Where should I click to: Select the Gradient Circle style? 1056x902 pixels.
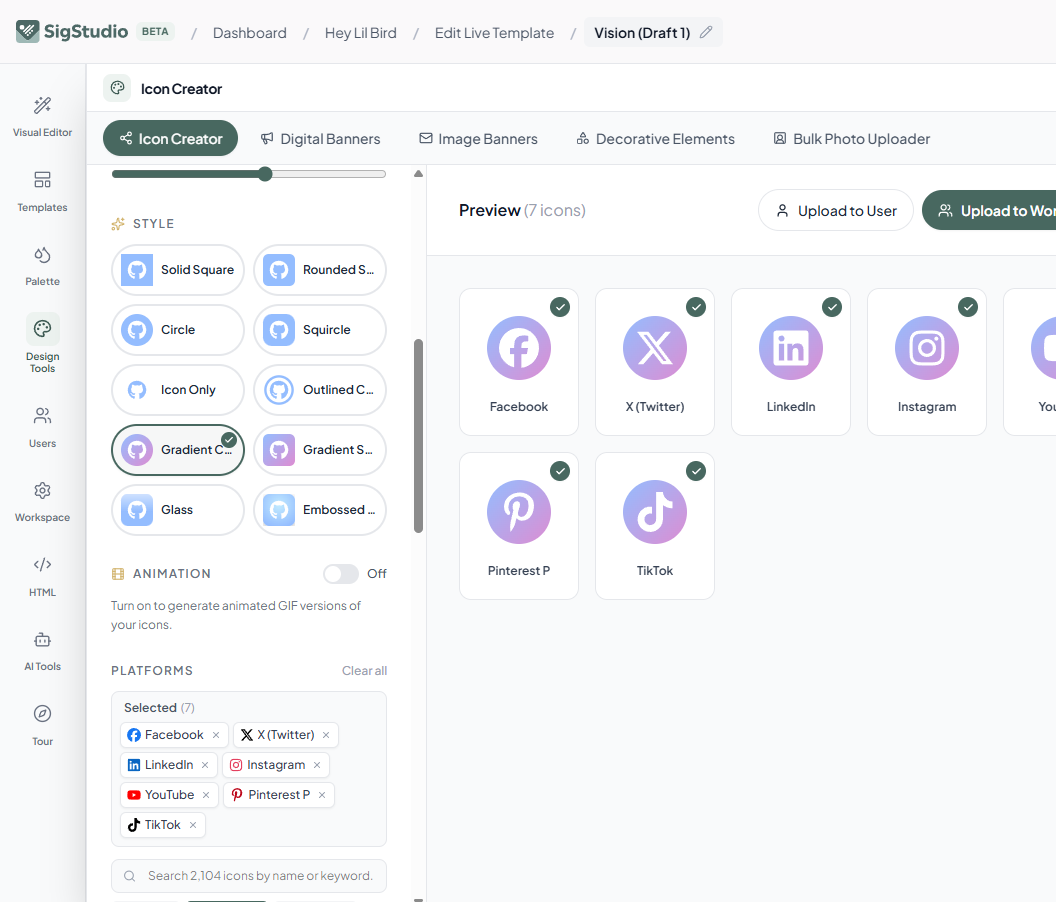point(178,450)
